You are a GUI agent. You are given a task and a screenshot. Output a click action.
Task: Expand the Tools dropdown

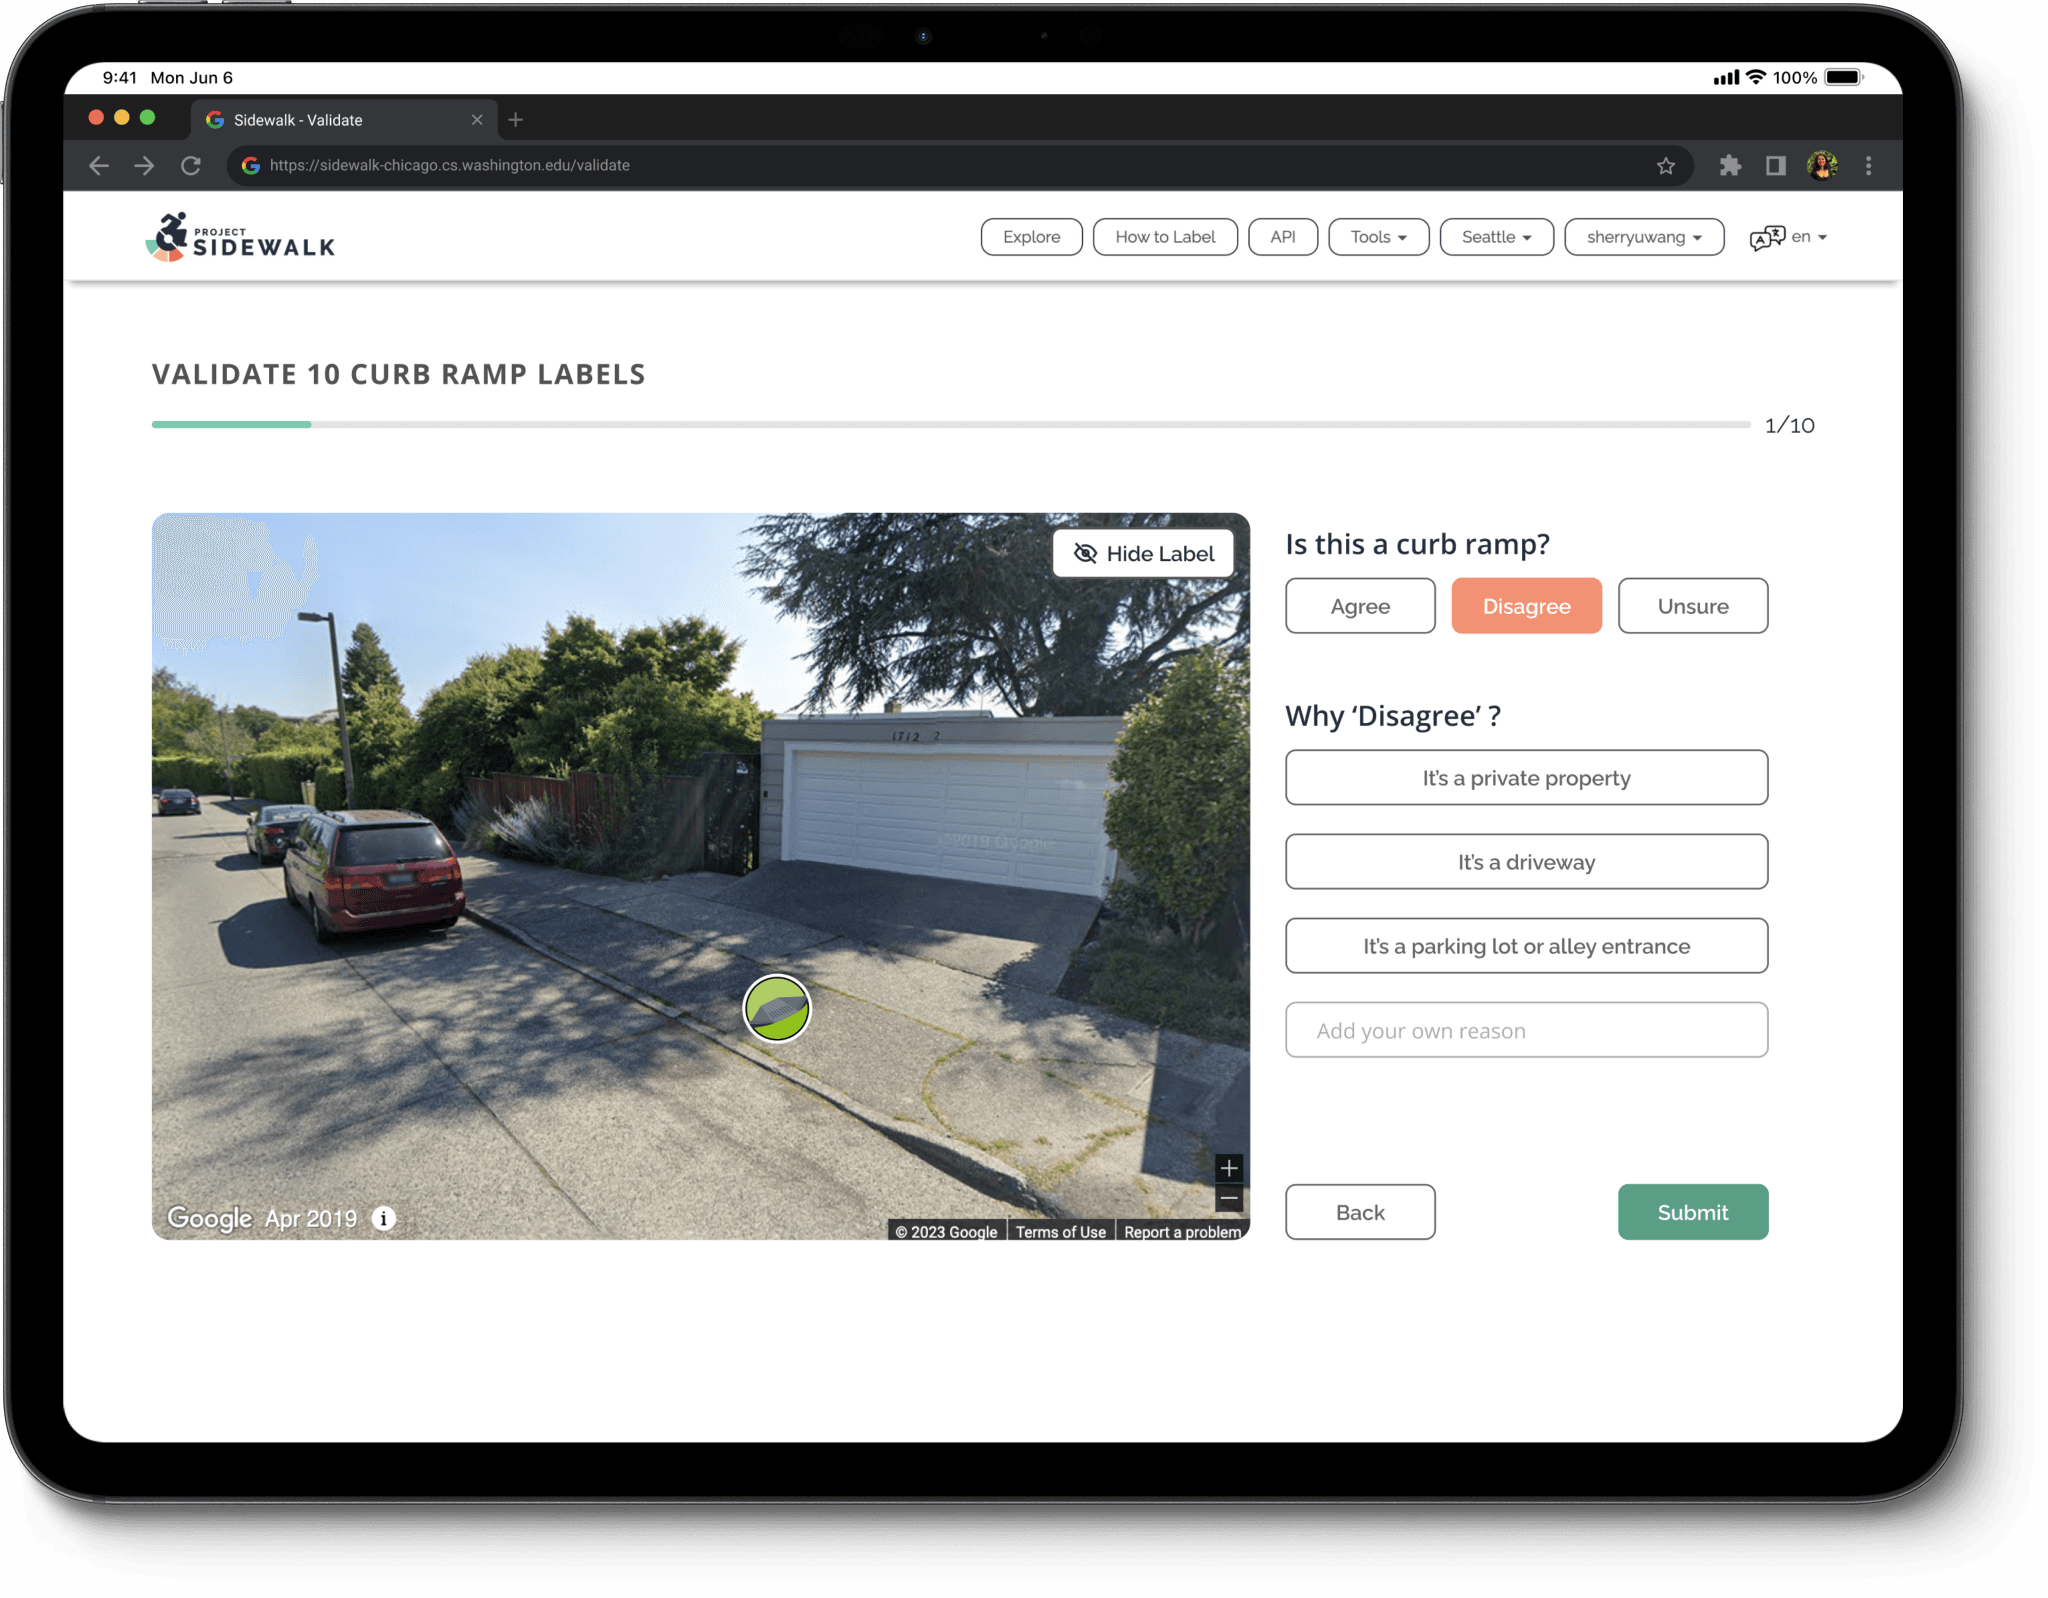1378,237
